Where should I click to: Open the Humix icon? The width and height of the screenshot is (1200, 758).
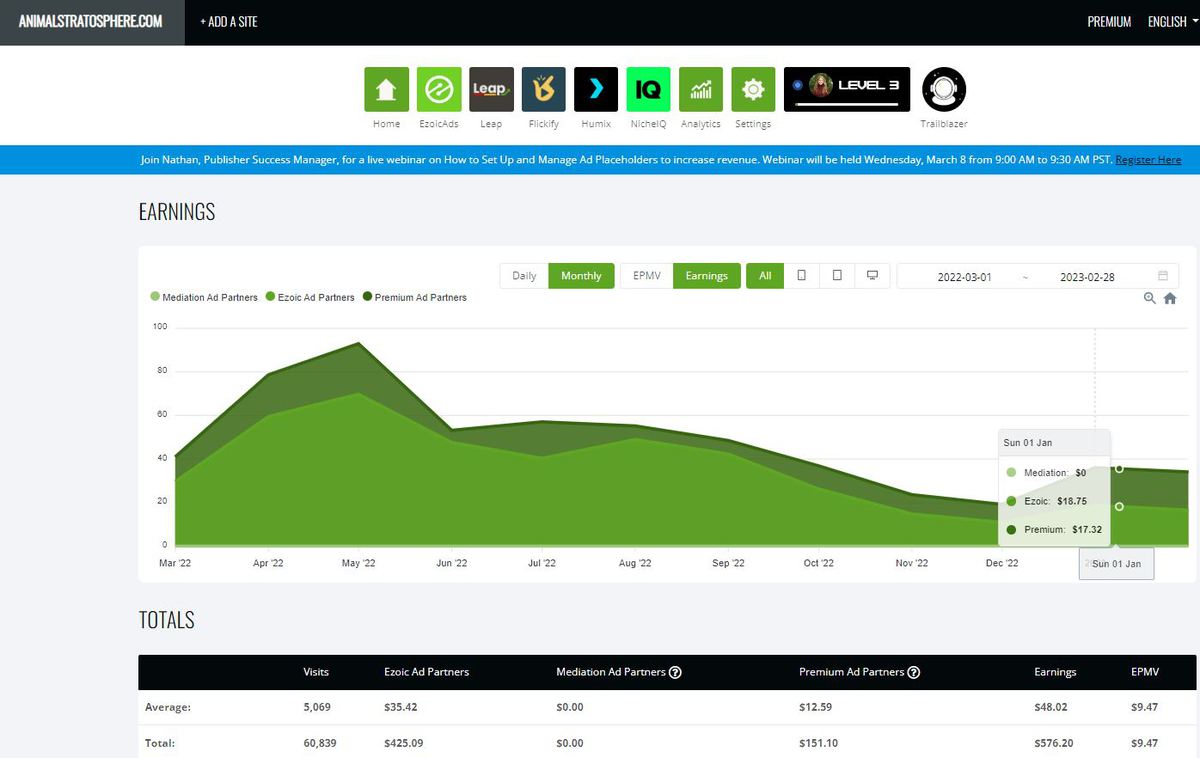pyautogui.click(x=596, y=89)
